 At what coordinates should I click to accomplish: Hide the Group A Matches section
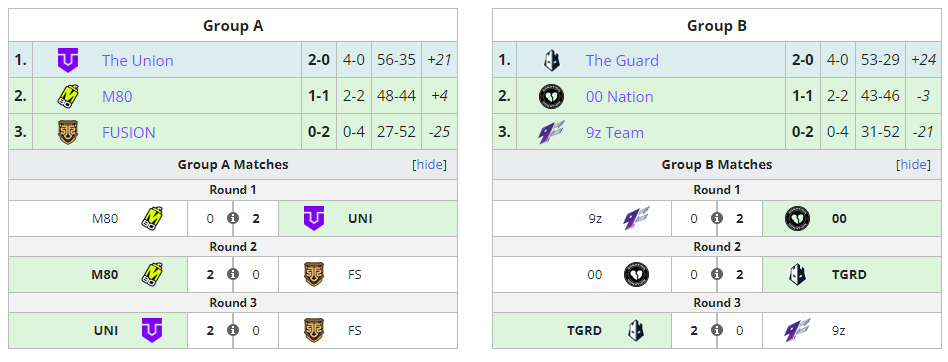430,164
